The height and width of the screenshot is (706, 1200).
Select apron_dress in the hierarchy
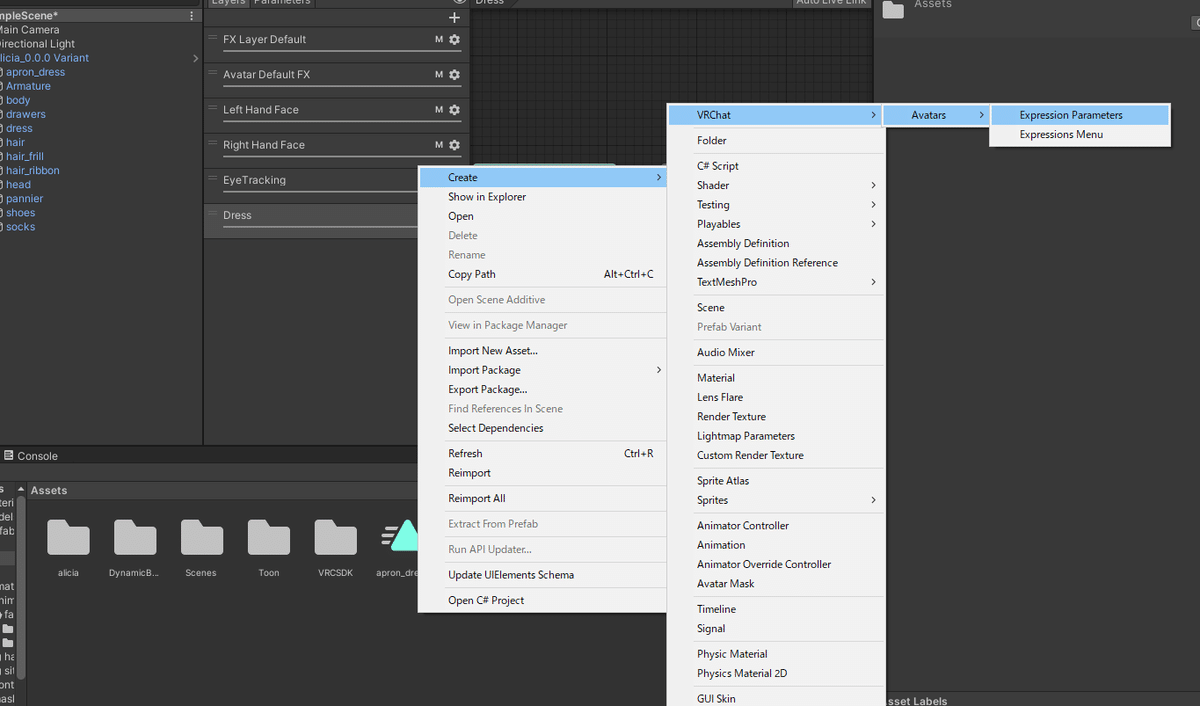point(36,72)
